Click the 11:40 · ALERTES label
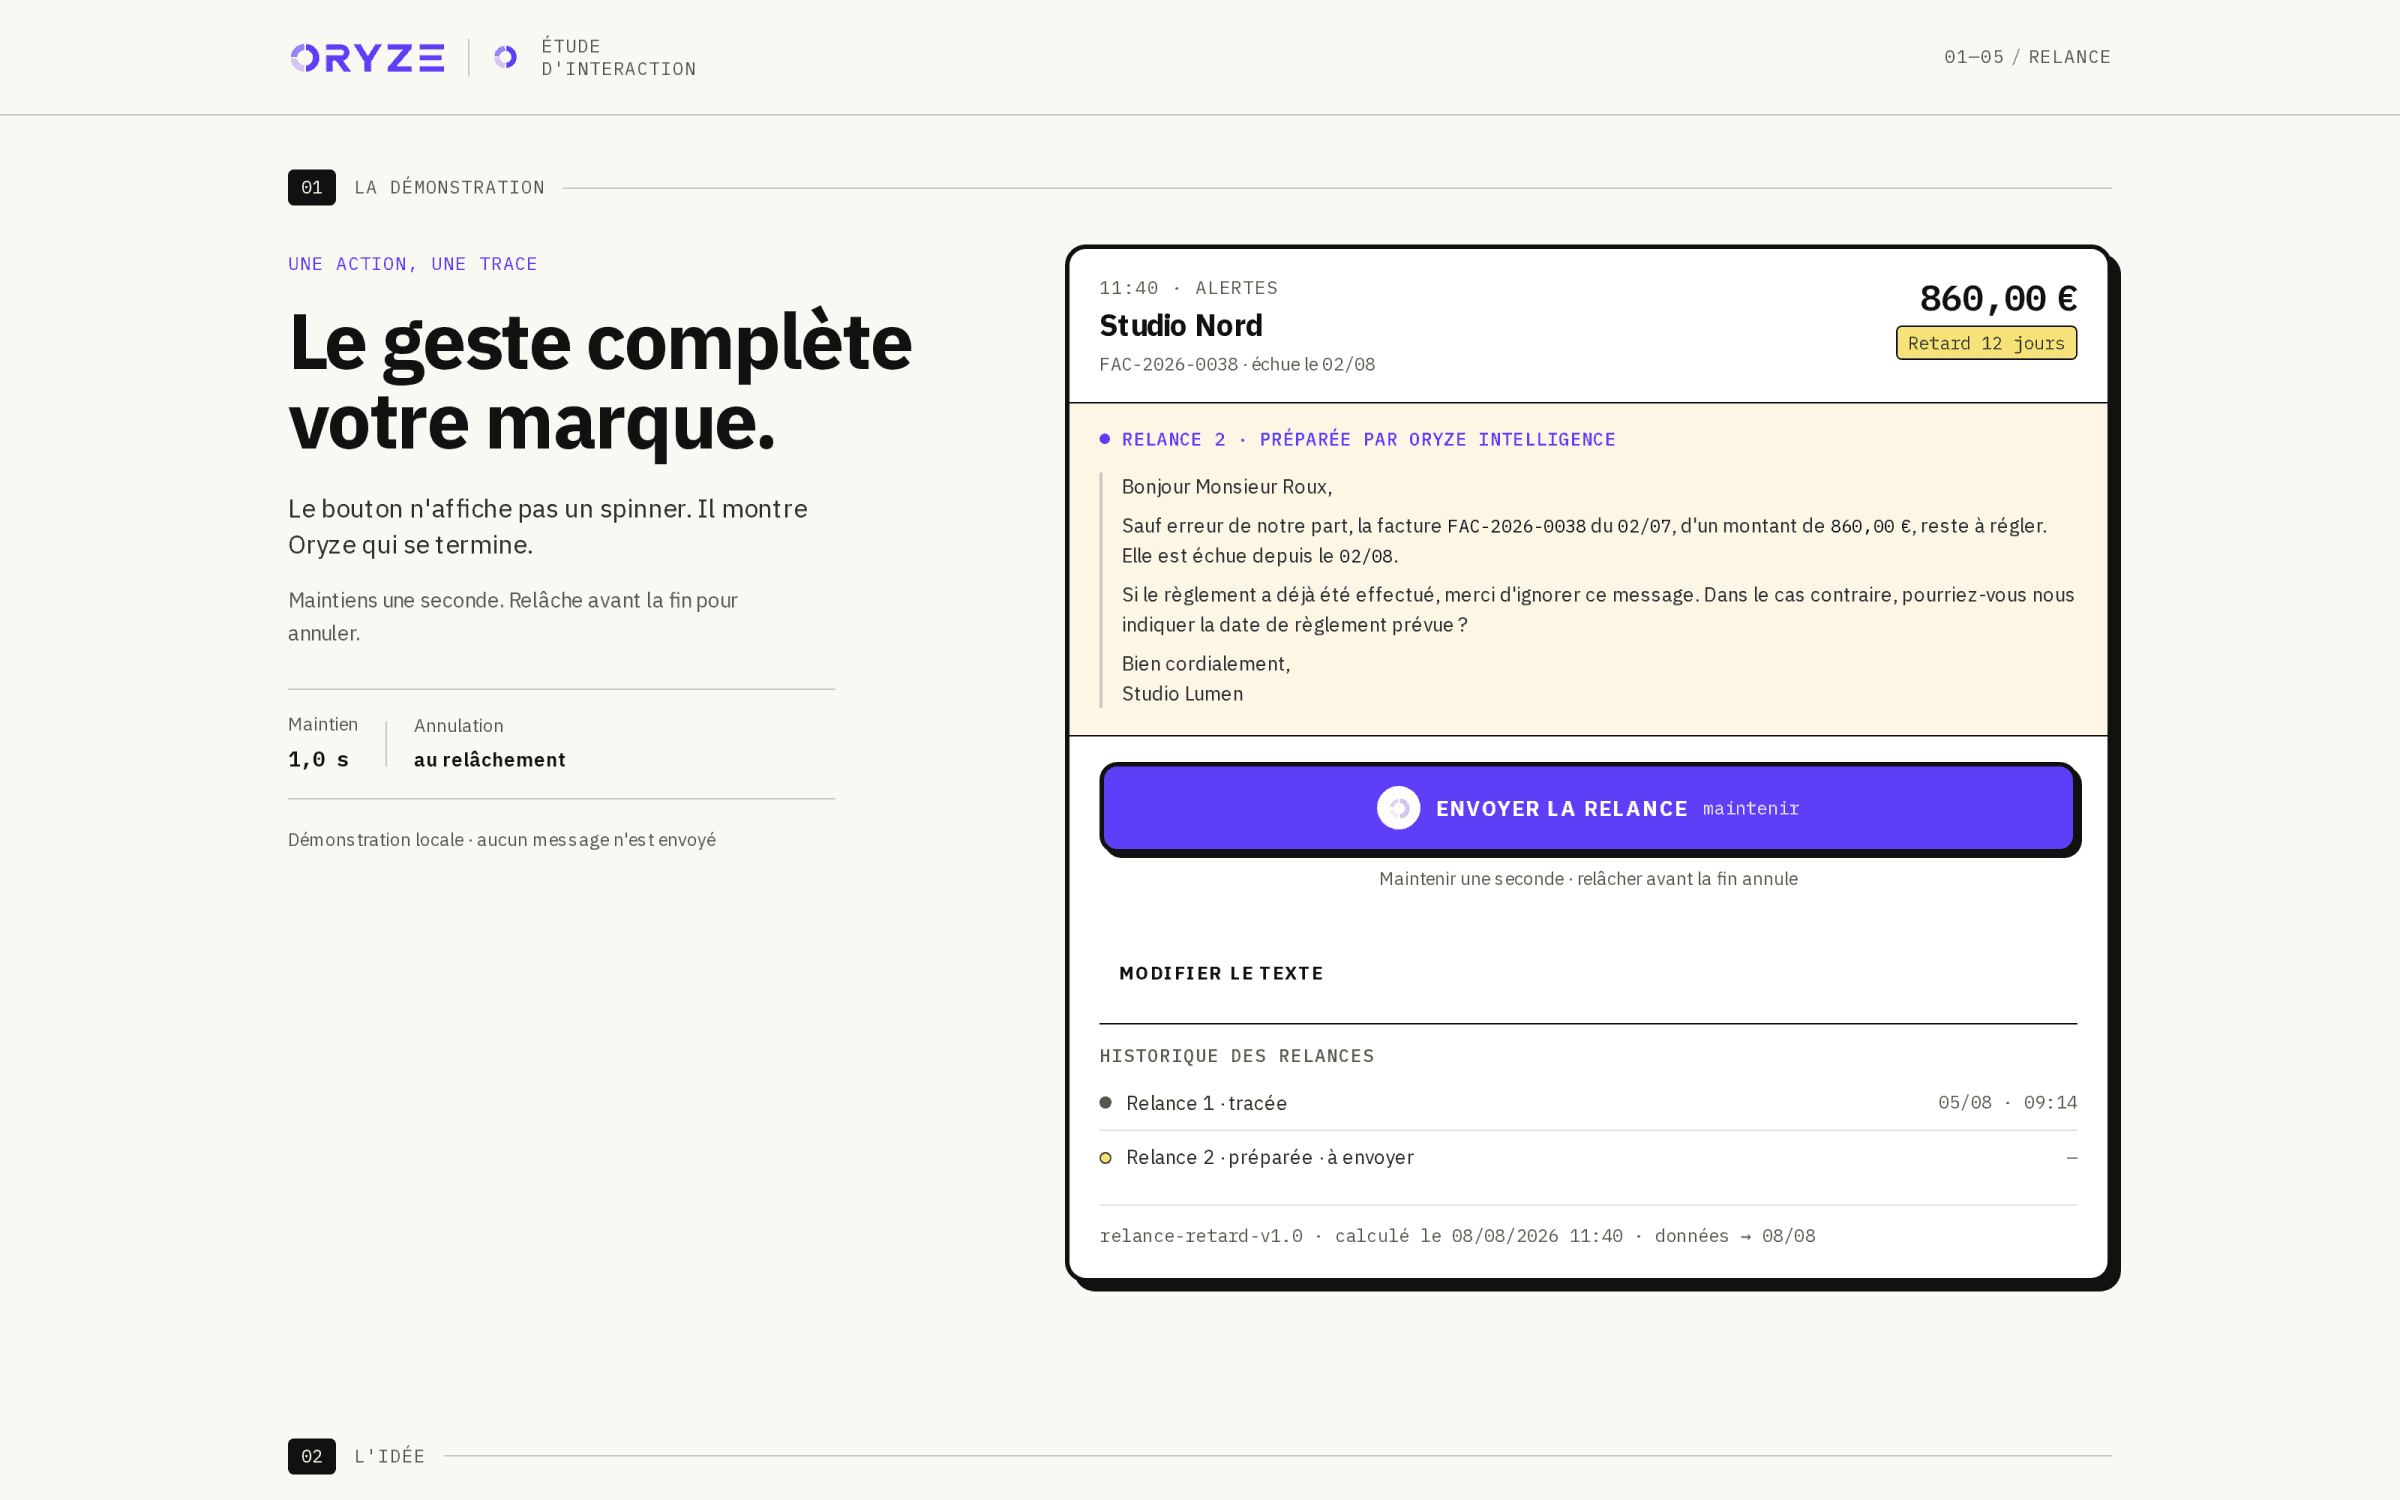 pyautogui.click(x=1188, y=288)
